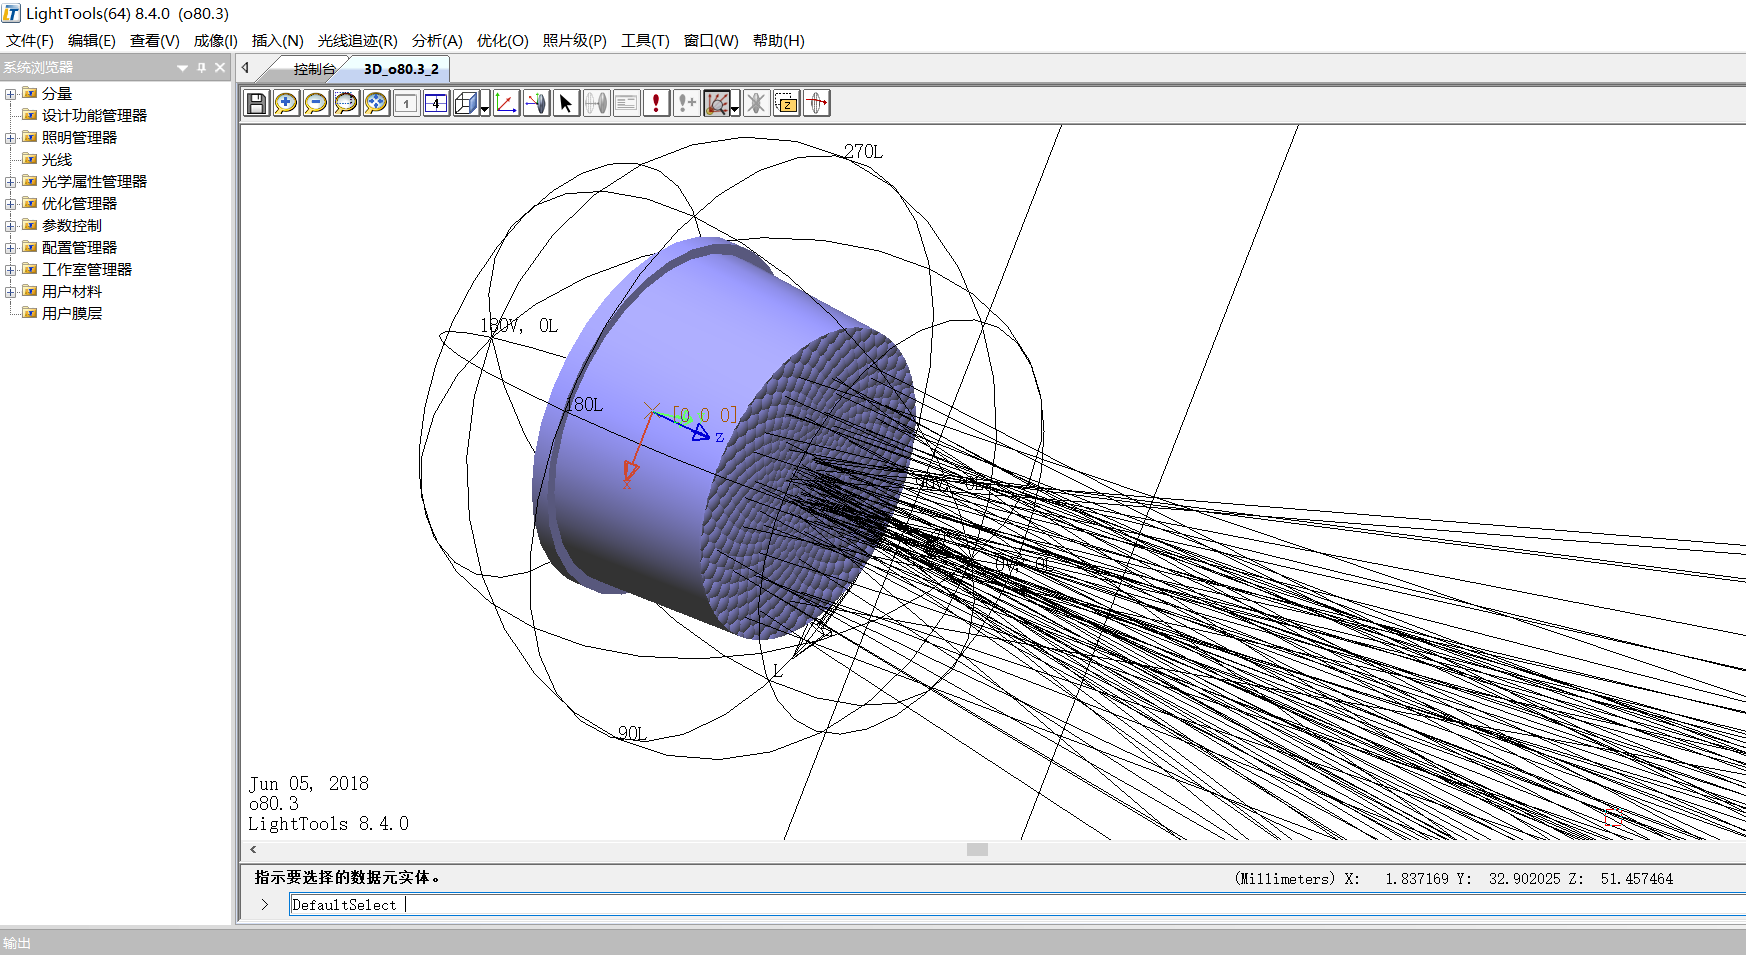
Task: Expand the 照明管理器 tree node
Action: (11, 138)
